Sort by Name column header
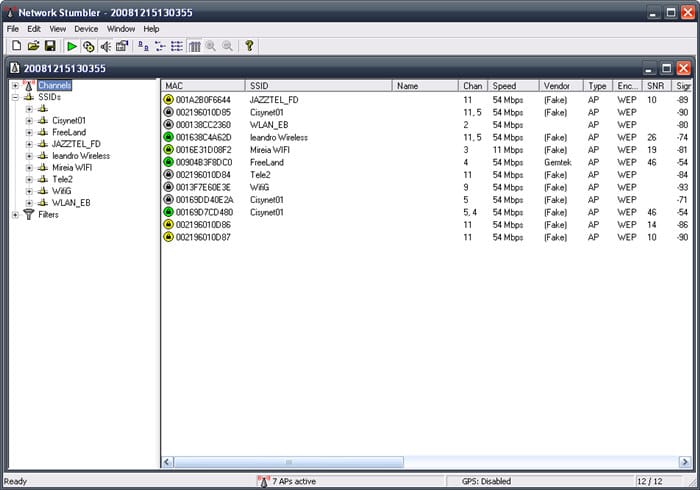 coord(425,86)
